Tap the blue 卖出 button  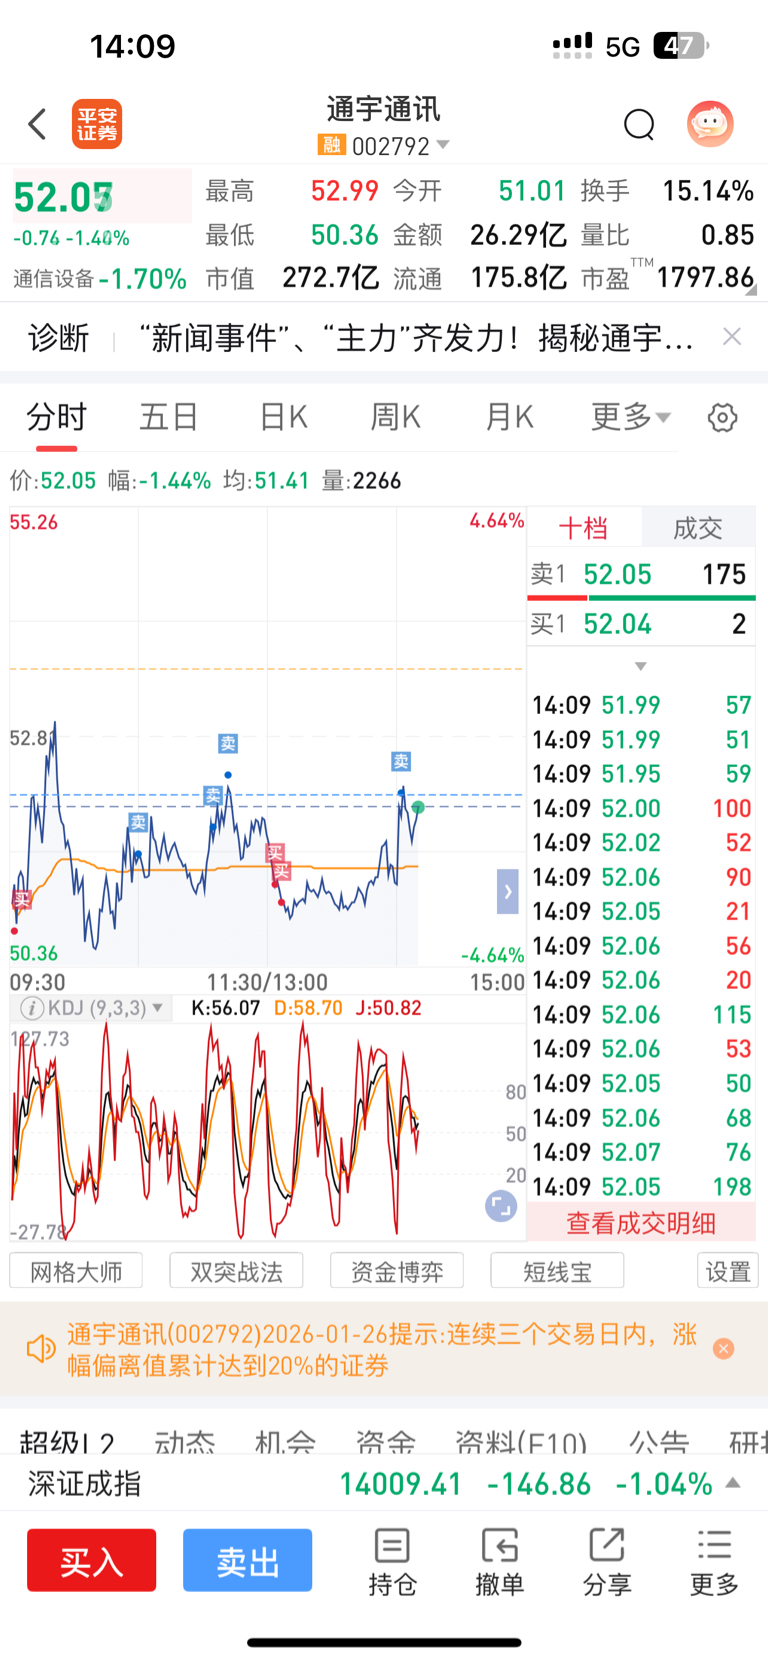[x=248, y=1560]
